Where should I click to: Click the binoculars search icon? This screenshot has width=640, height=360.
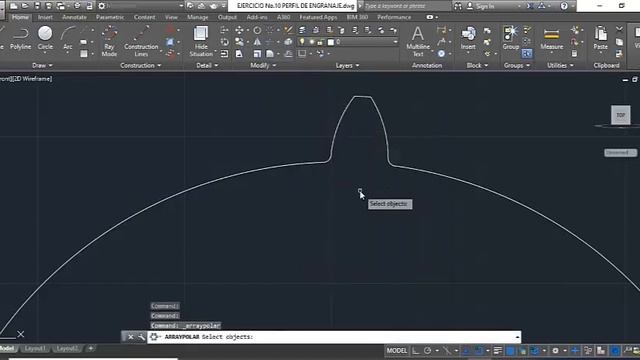tap(458, 6)
